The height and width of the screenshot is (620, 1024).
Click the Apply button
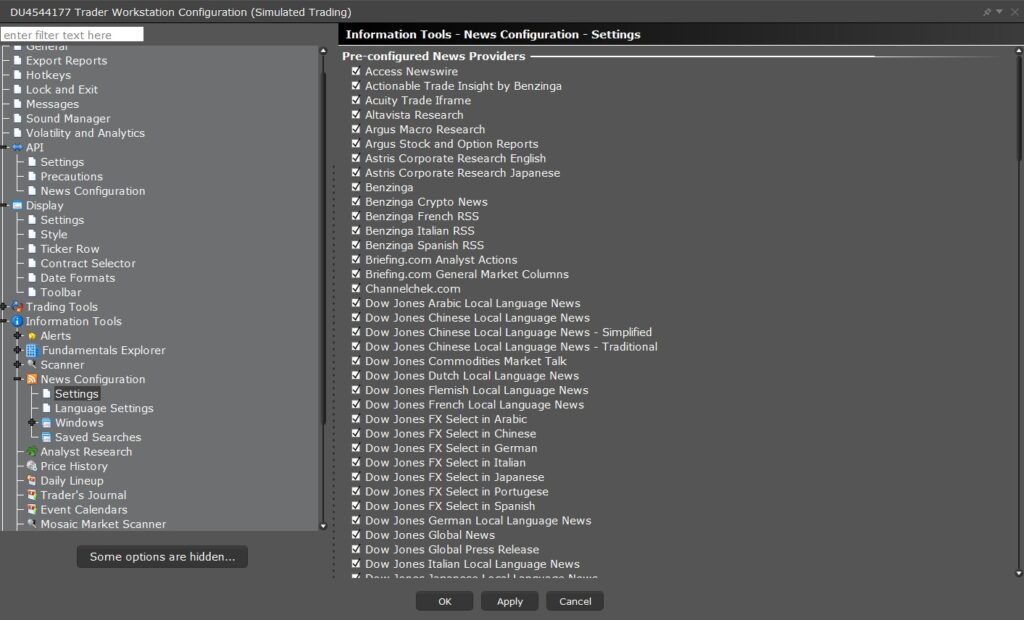(509, 601)
